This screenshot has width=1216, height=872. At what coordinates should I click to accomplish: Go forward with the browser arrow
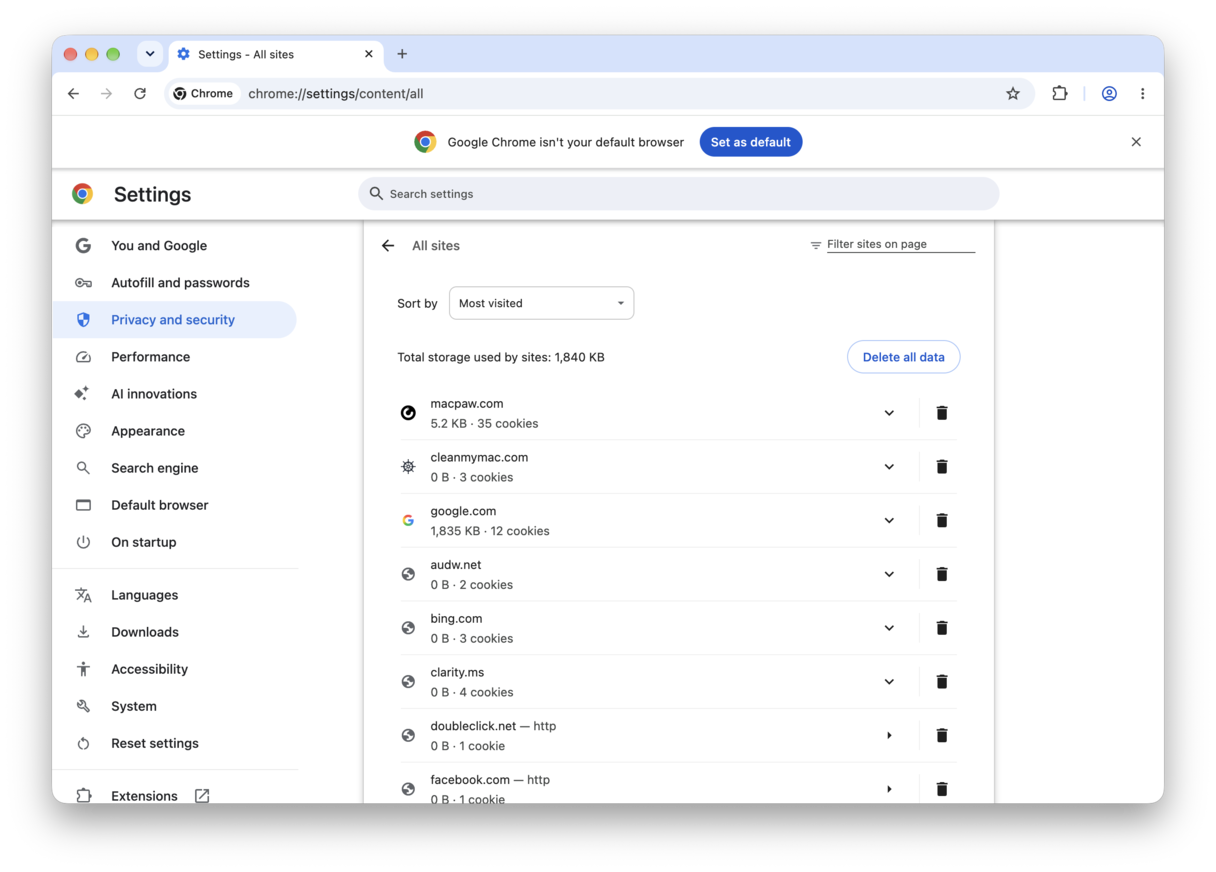coord(106,94)
